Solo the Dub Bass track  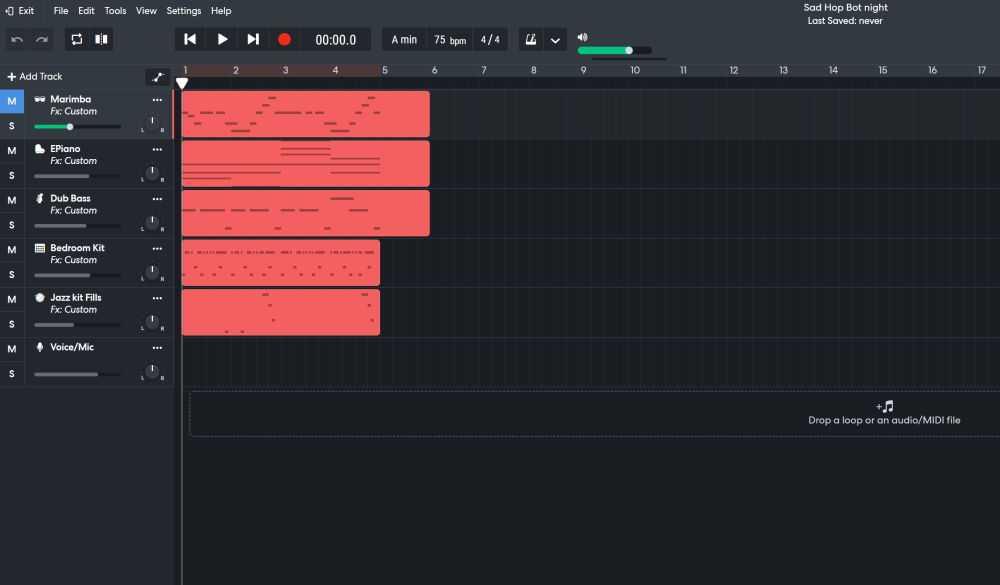tap(11, 225)
